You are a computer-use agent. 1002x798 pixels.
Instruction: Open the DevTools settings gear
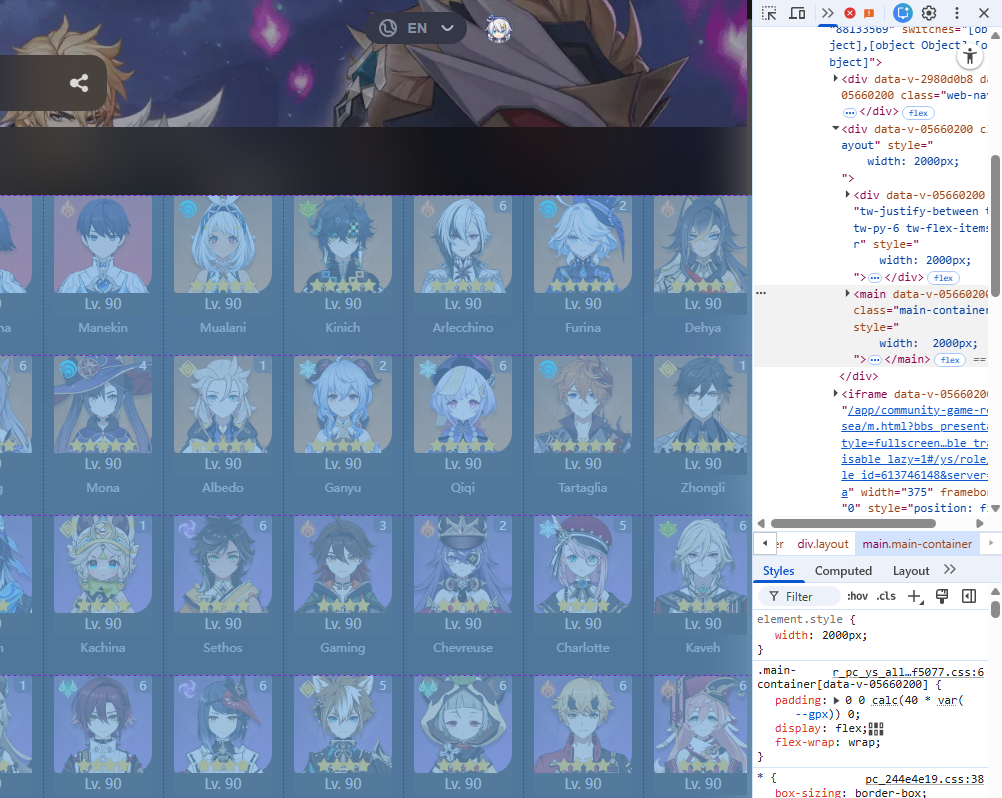(929, 13)
